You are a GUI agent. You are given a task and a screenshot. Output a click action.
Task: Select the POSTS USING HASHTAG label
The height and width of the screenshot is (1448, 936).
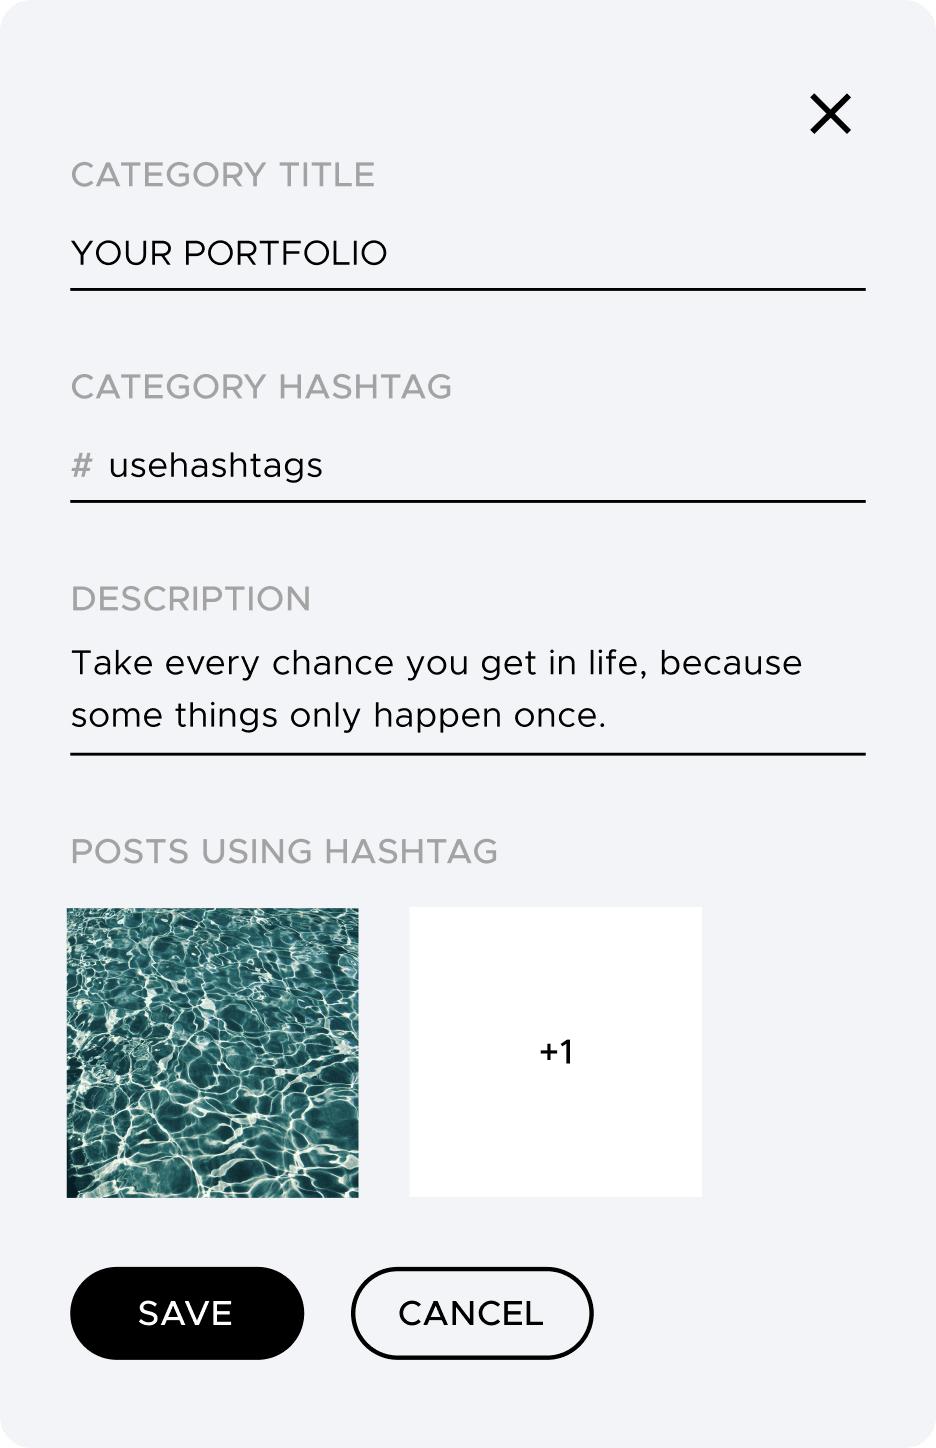click(285, 852)
